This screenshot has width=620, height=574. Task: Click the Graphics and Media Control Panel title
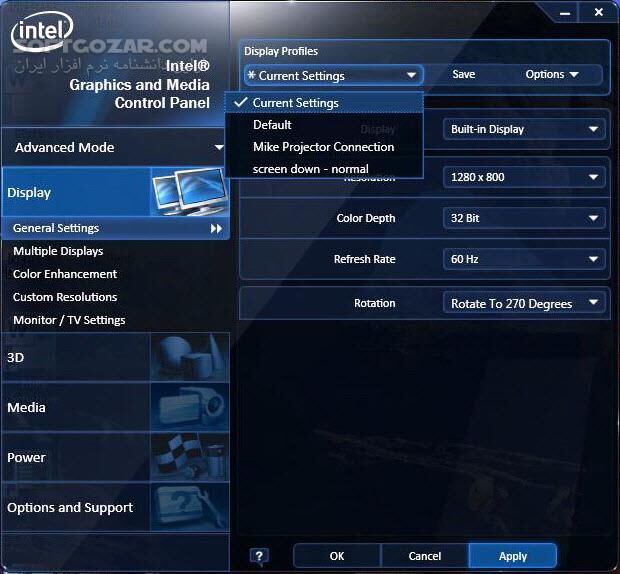pos(139,94)
